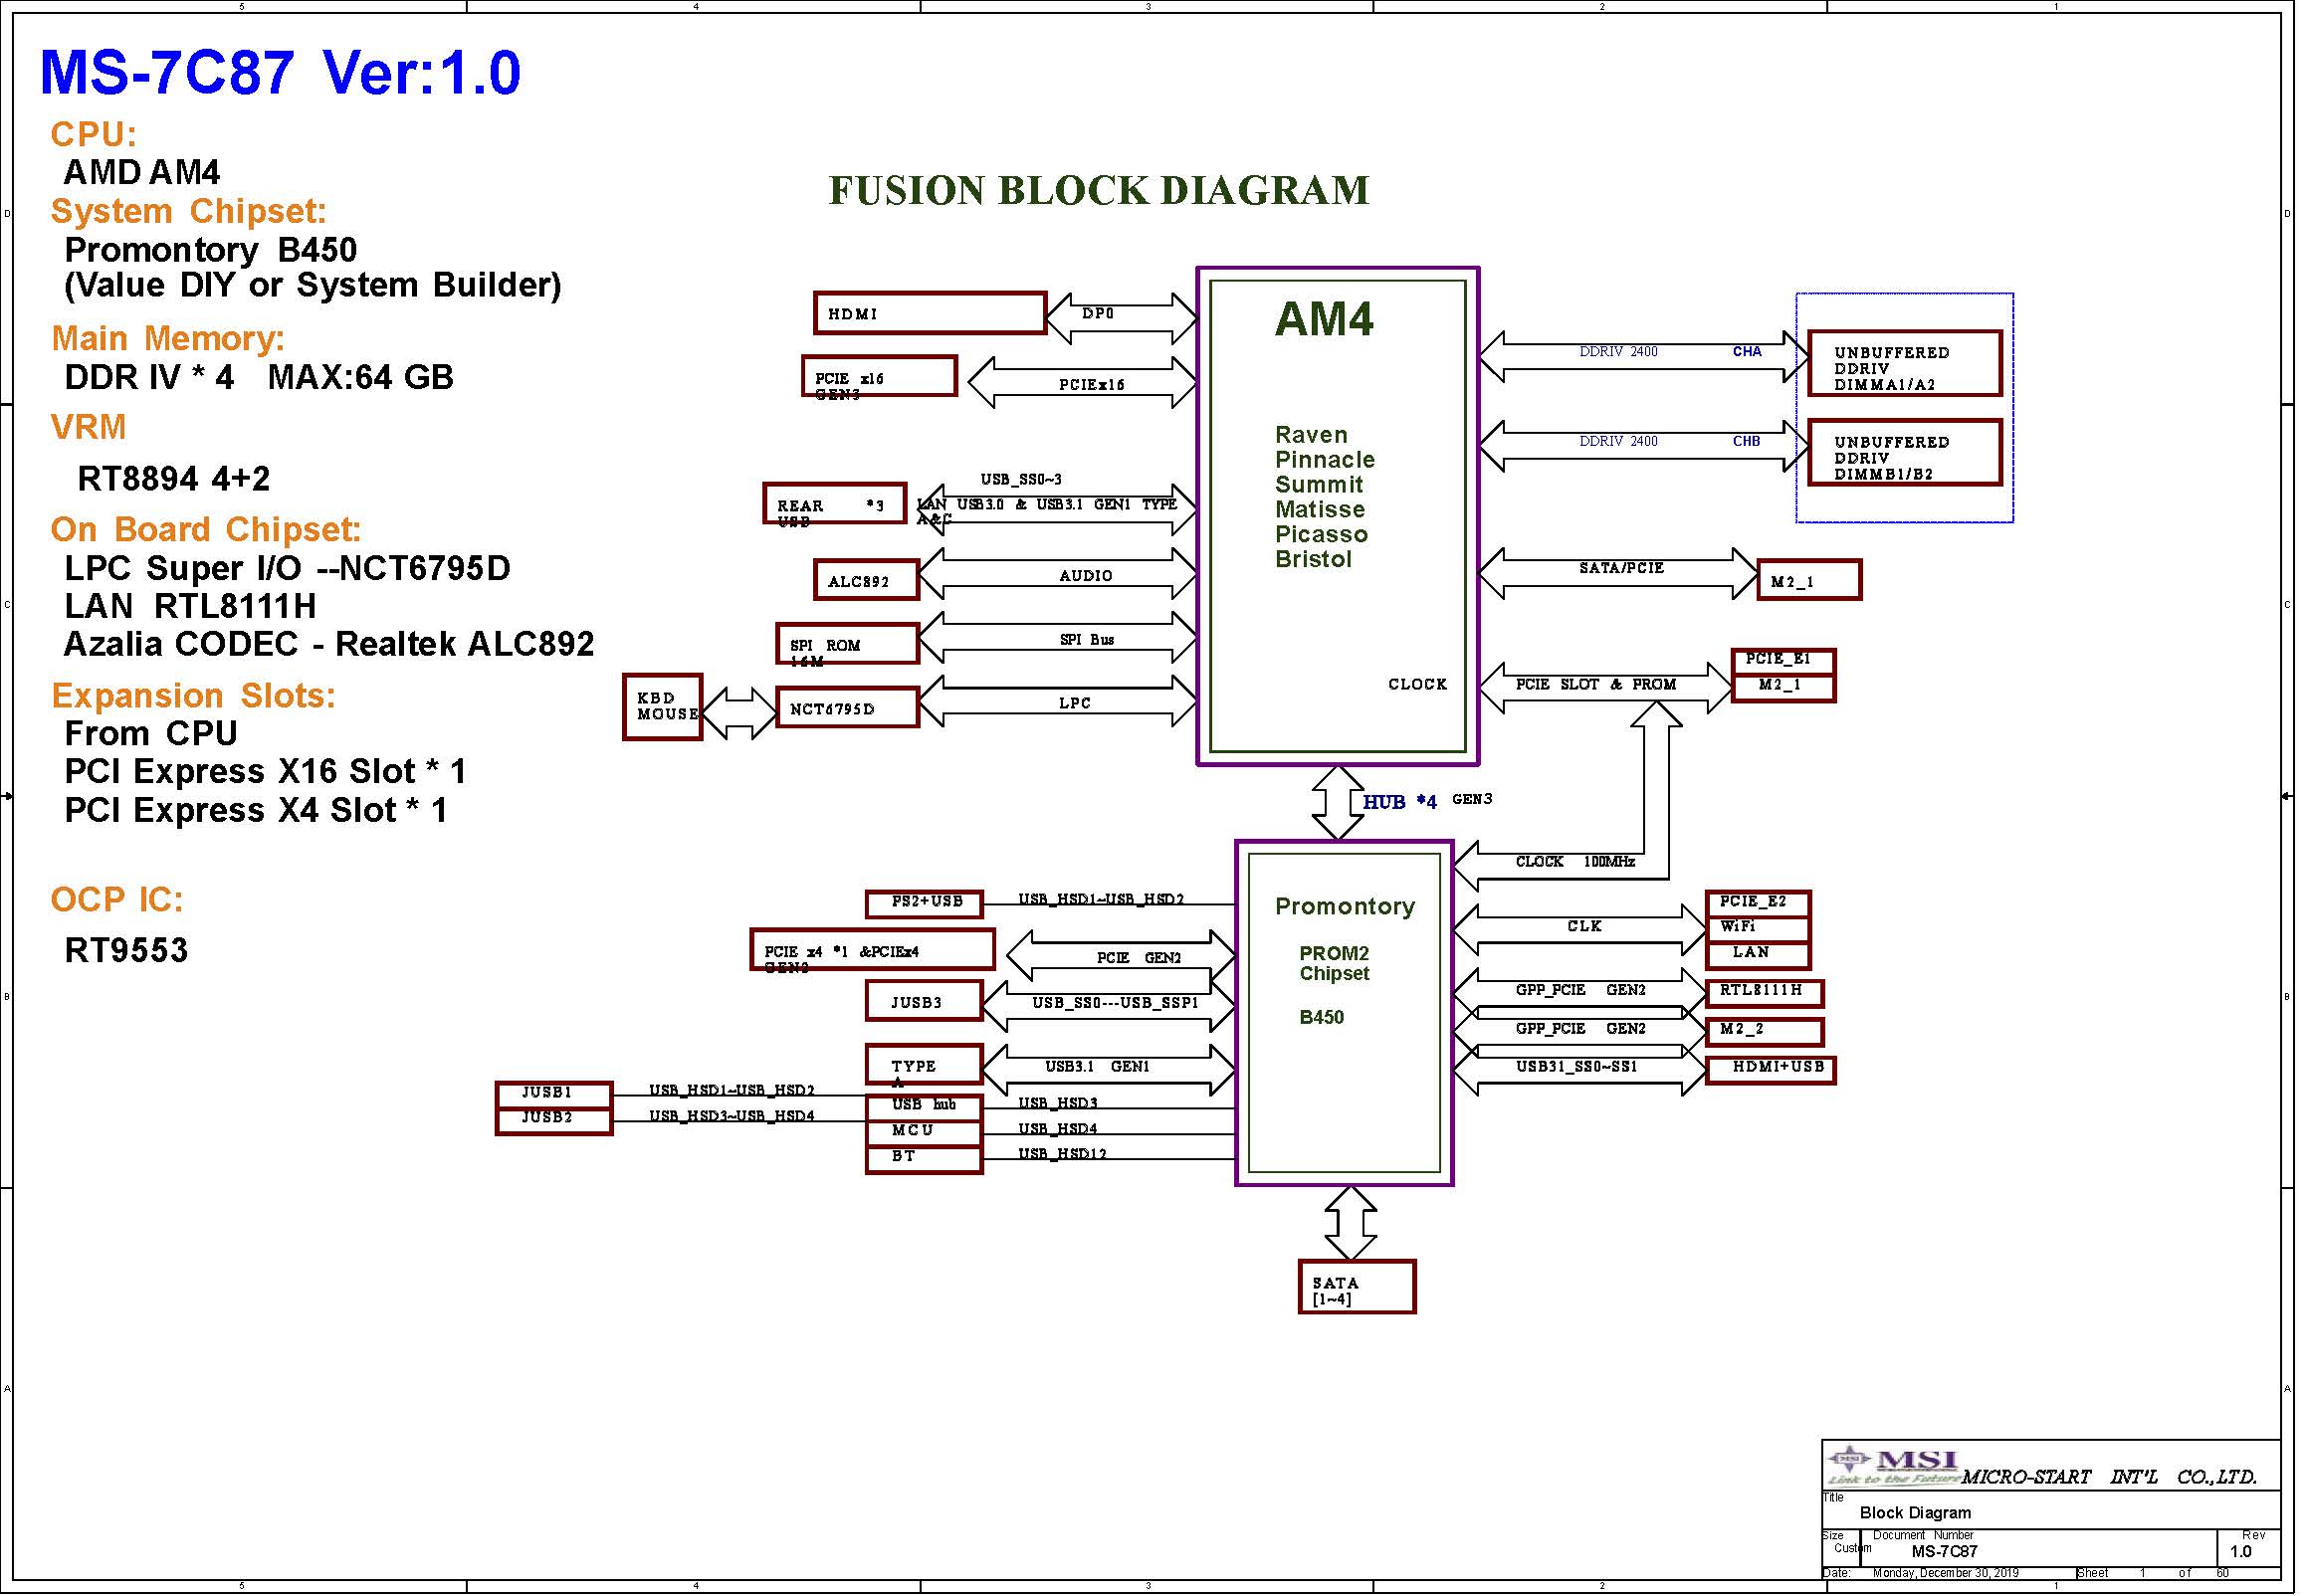Click the "PS2+USB" block
Screen dimensions: 2306x1596
coord(924,904)
